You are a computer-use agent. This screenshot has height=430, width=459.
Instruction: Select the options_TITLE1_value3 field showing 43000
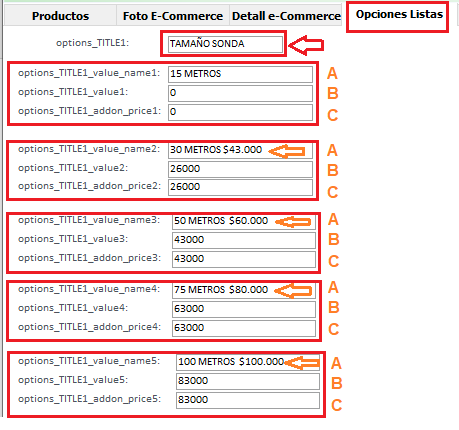(x=244, y=240)
